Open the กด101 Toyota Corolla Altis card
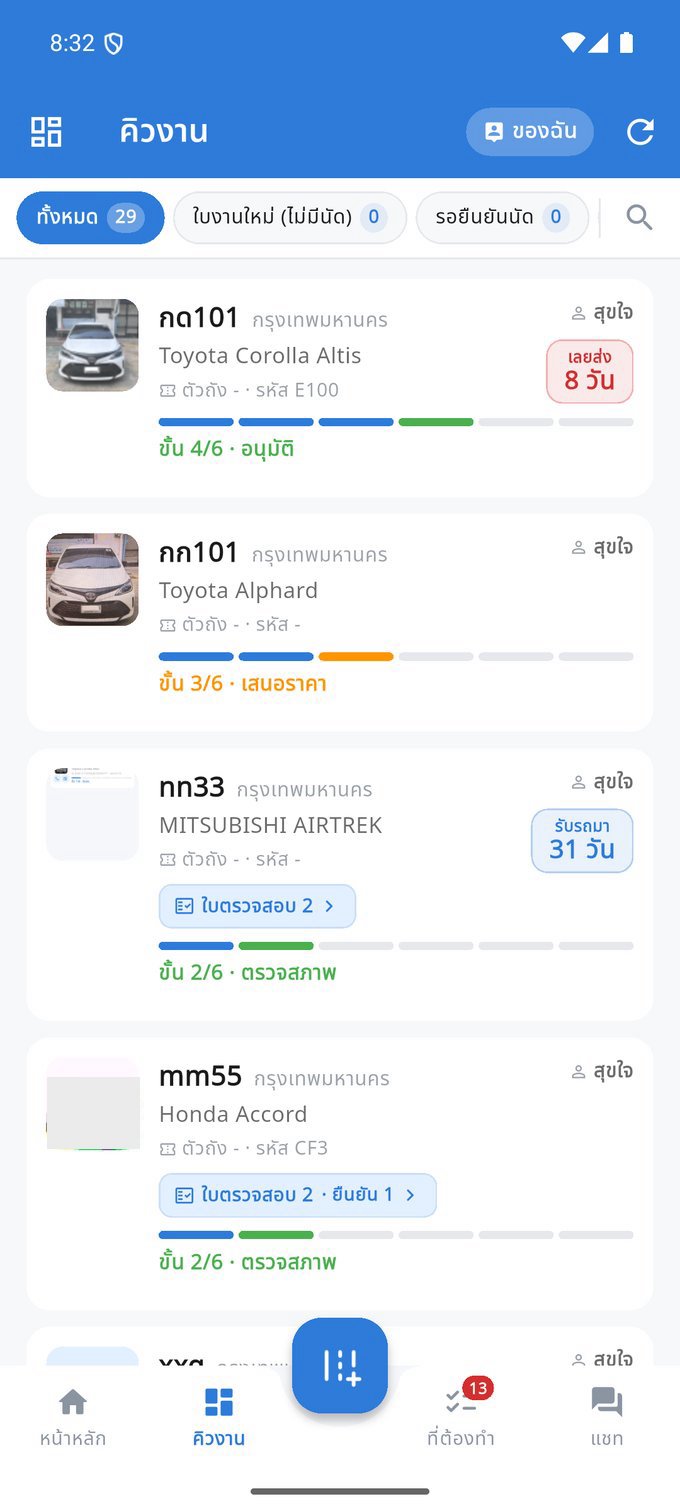This screenshot has height=1511, width=680. tap(340, 388)
